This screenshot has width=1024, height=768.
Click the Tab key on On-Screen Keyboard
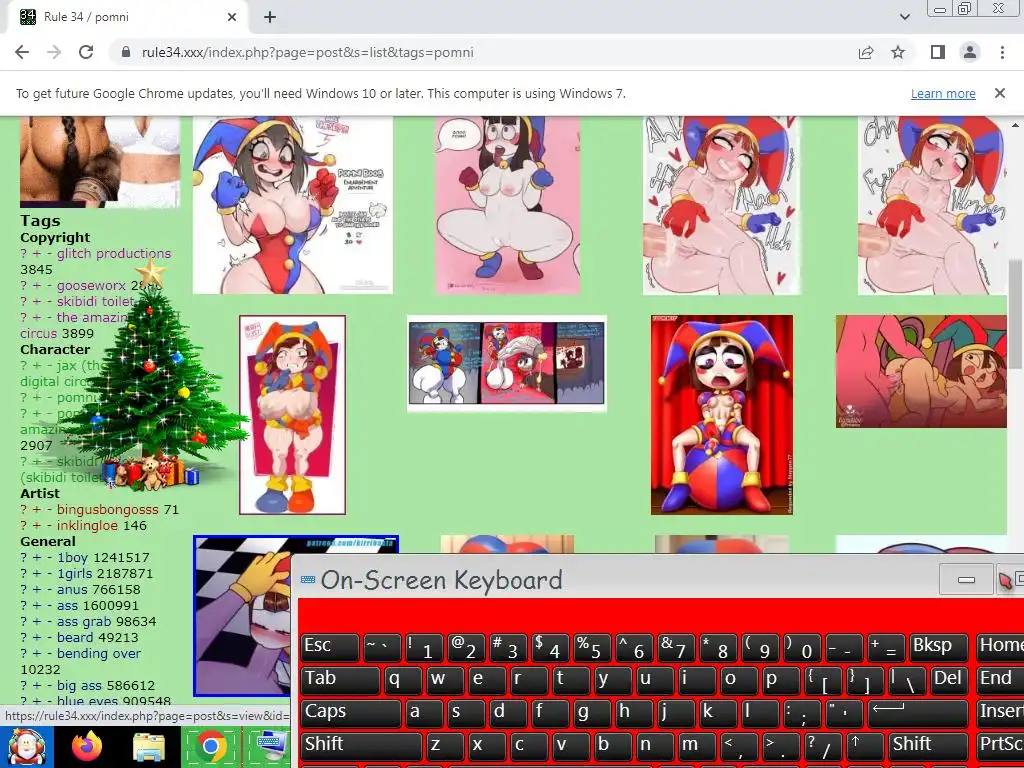[x=340, y=679]
